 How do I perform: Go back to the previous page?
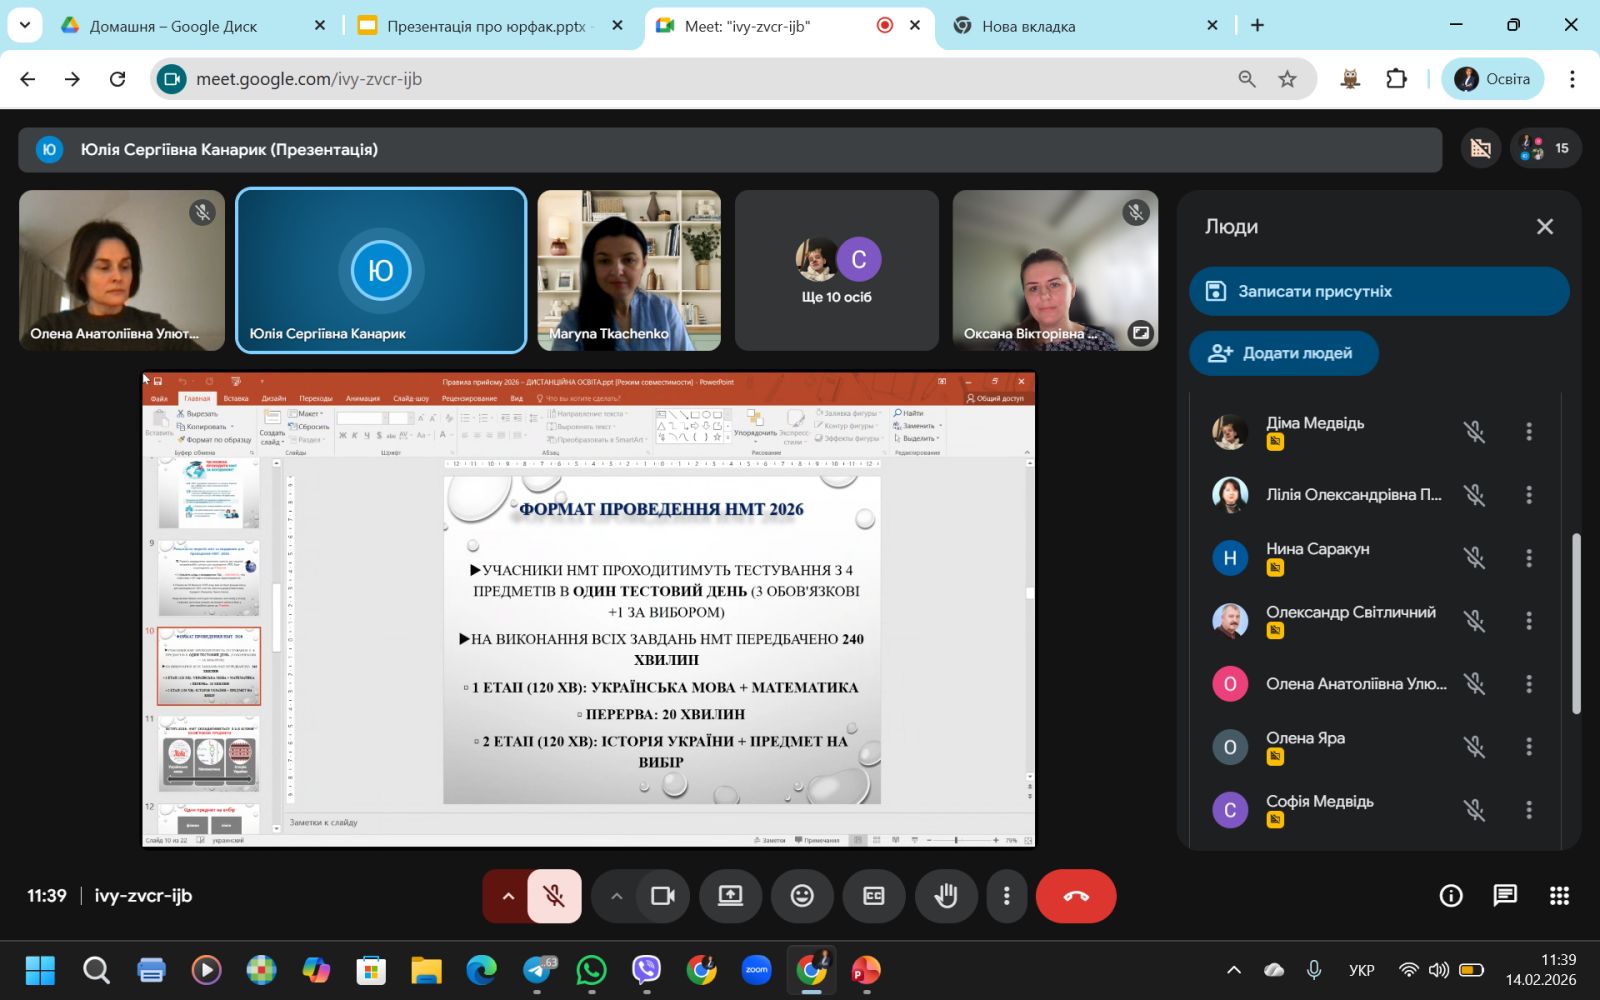pos(28,79)
